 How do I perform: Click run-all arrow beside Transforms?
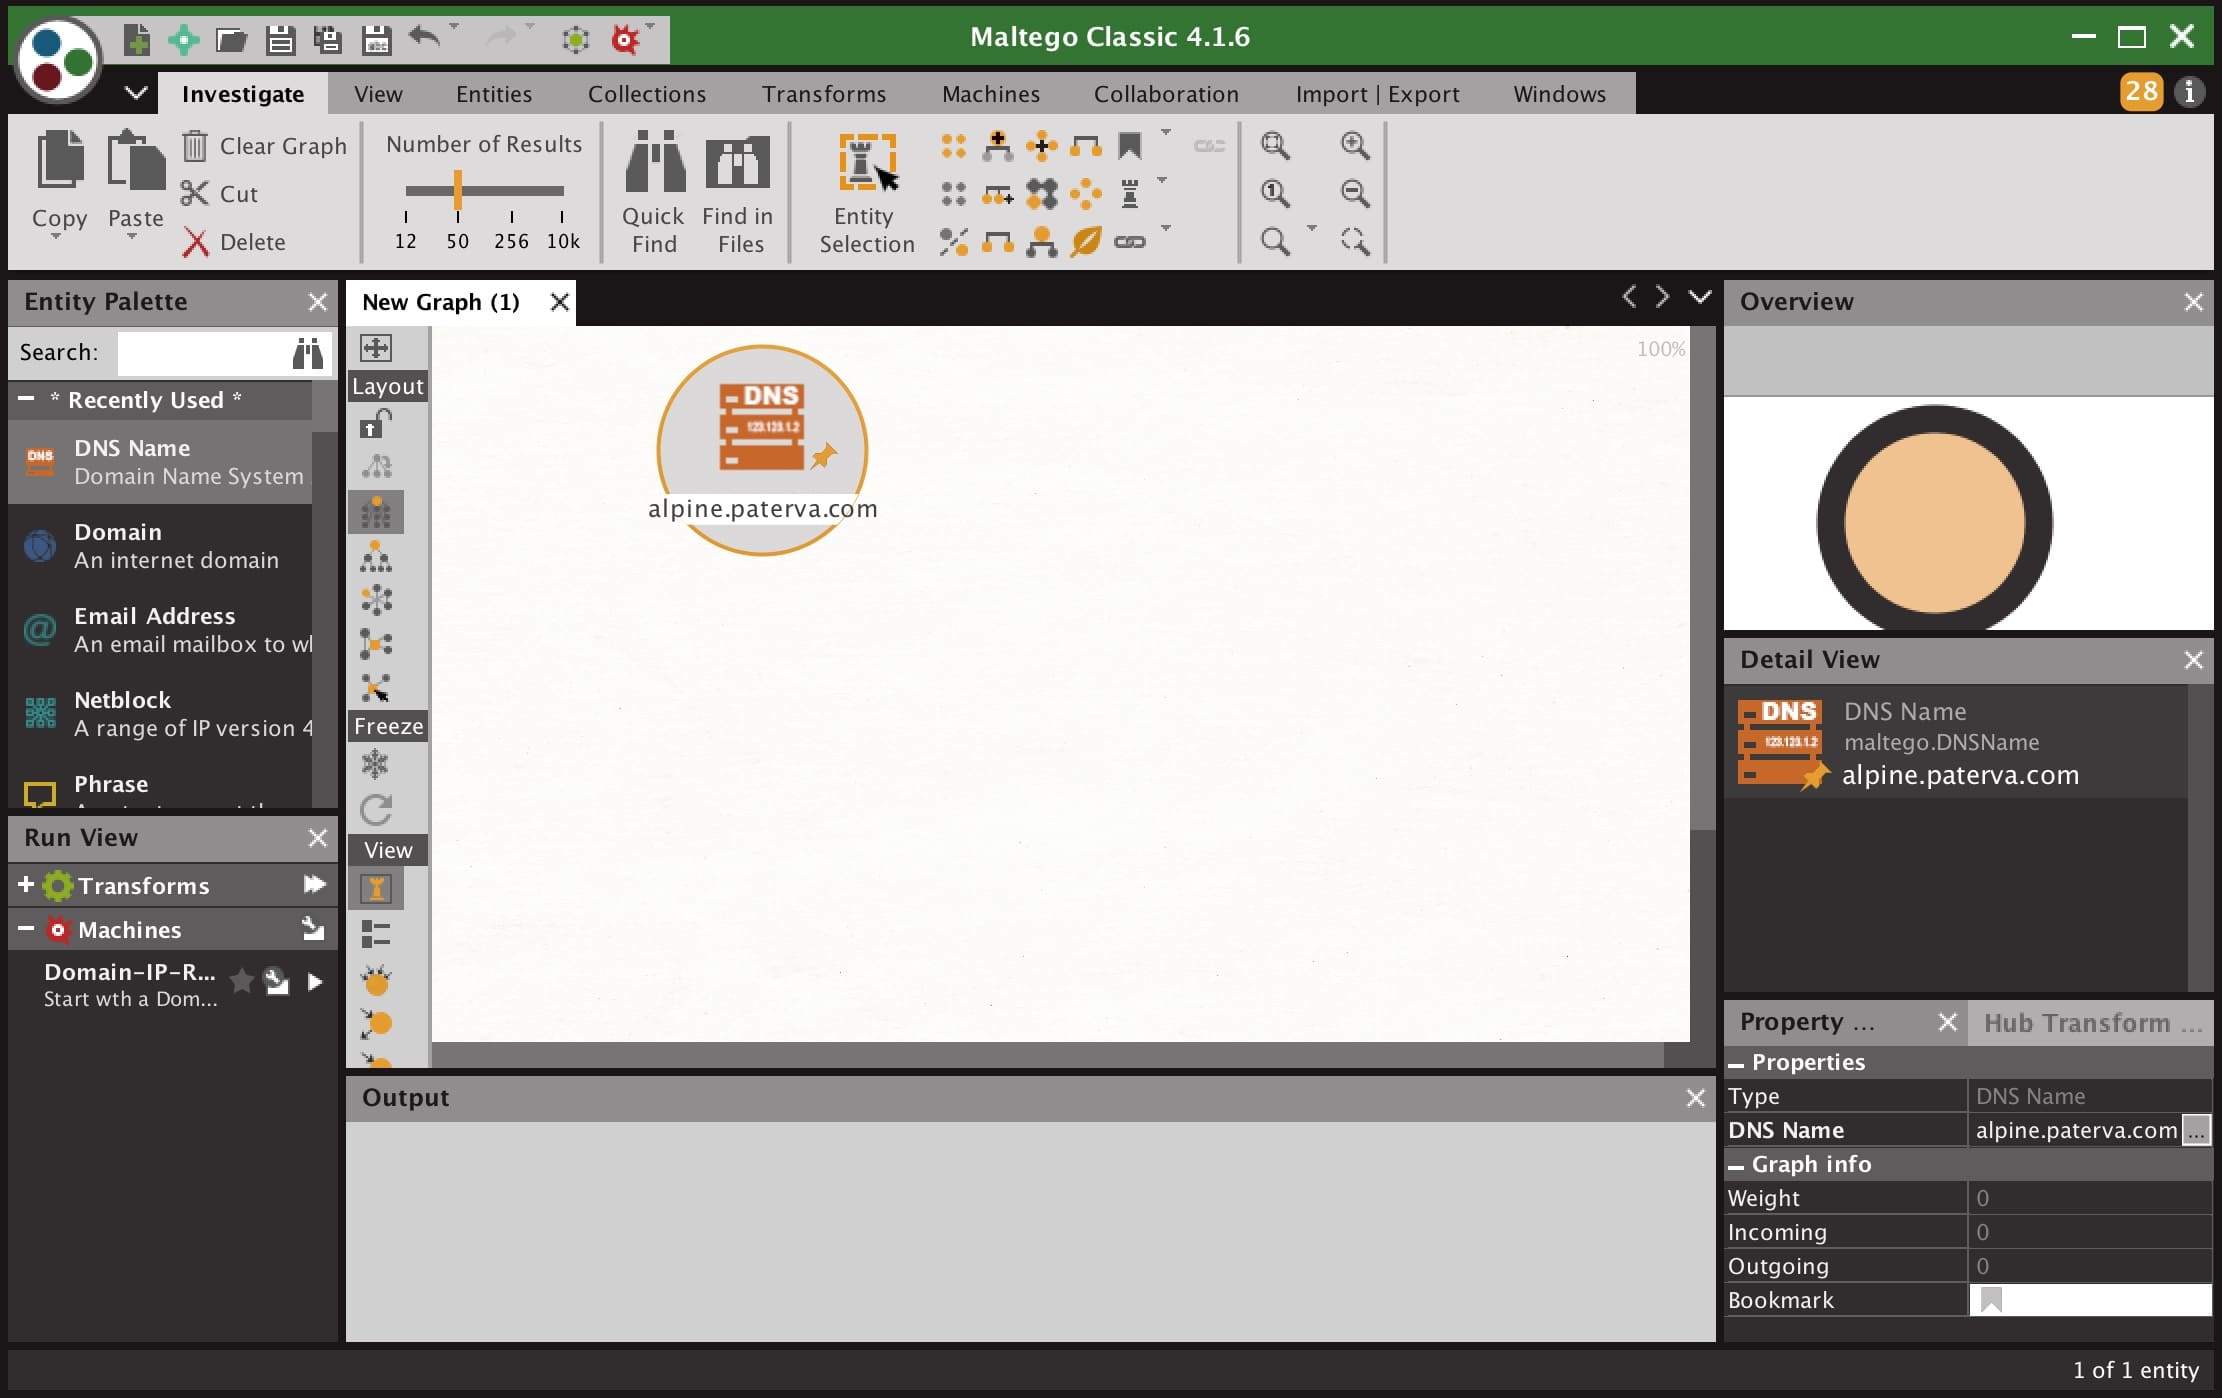314,884
